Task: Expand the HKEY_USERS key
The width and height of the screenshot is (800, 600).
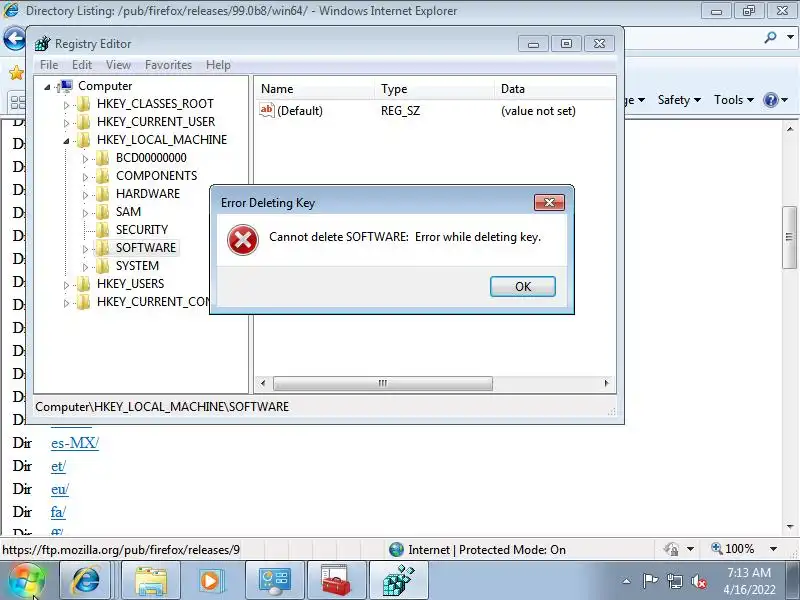Action: (x=66, y=285)
